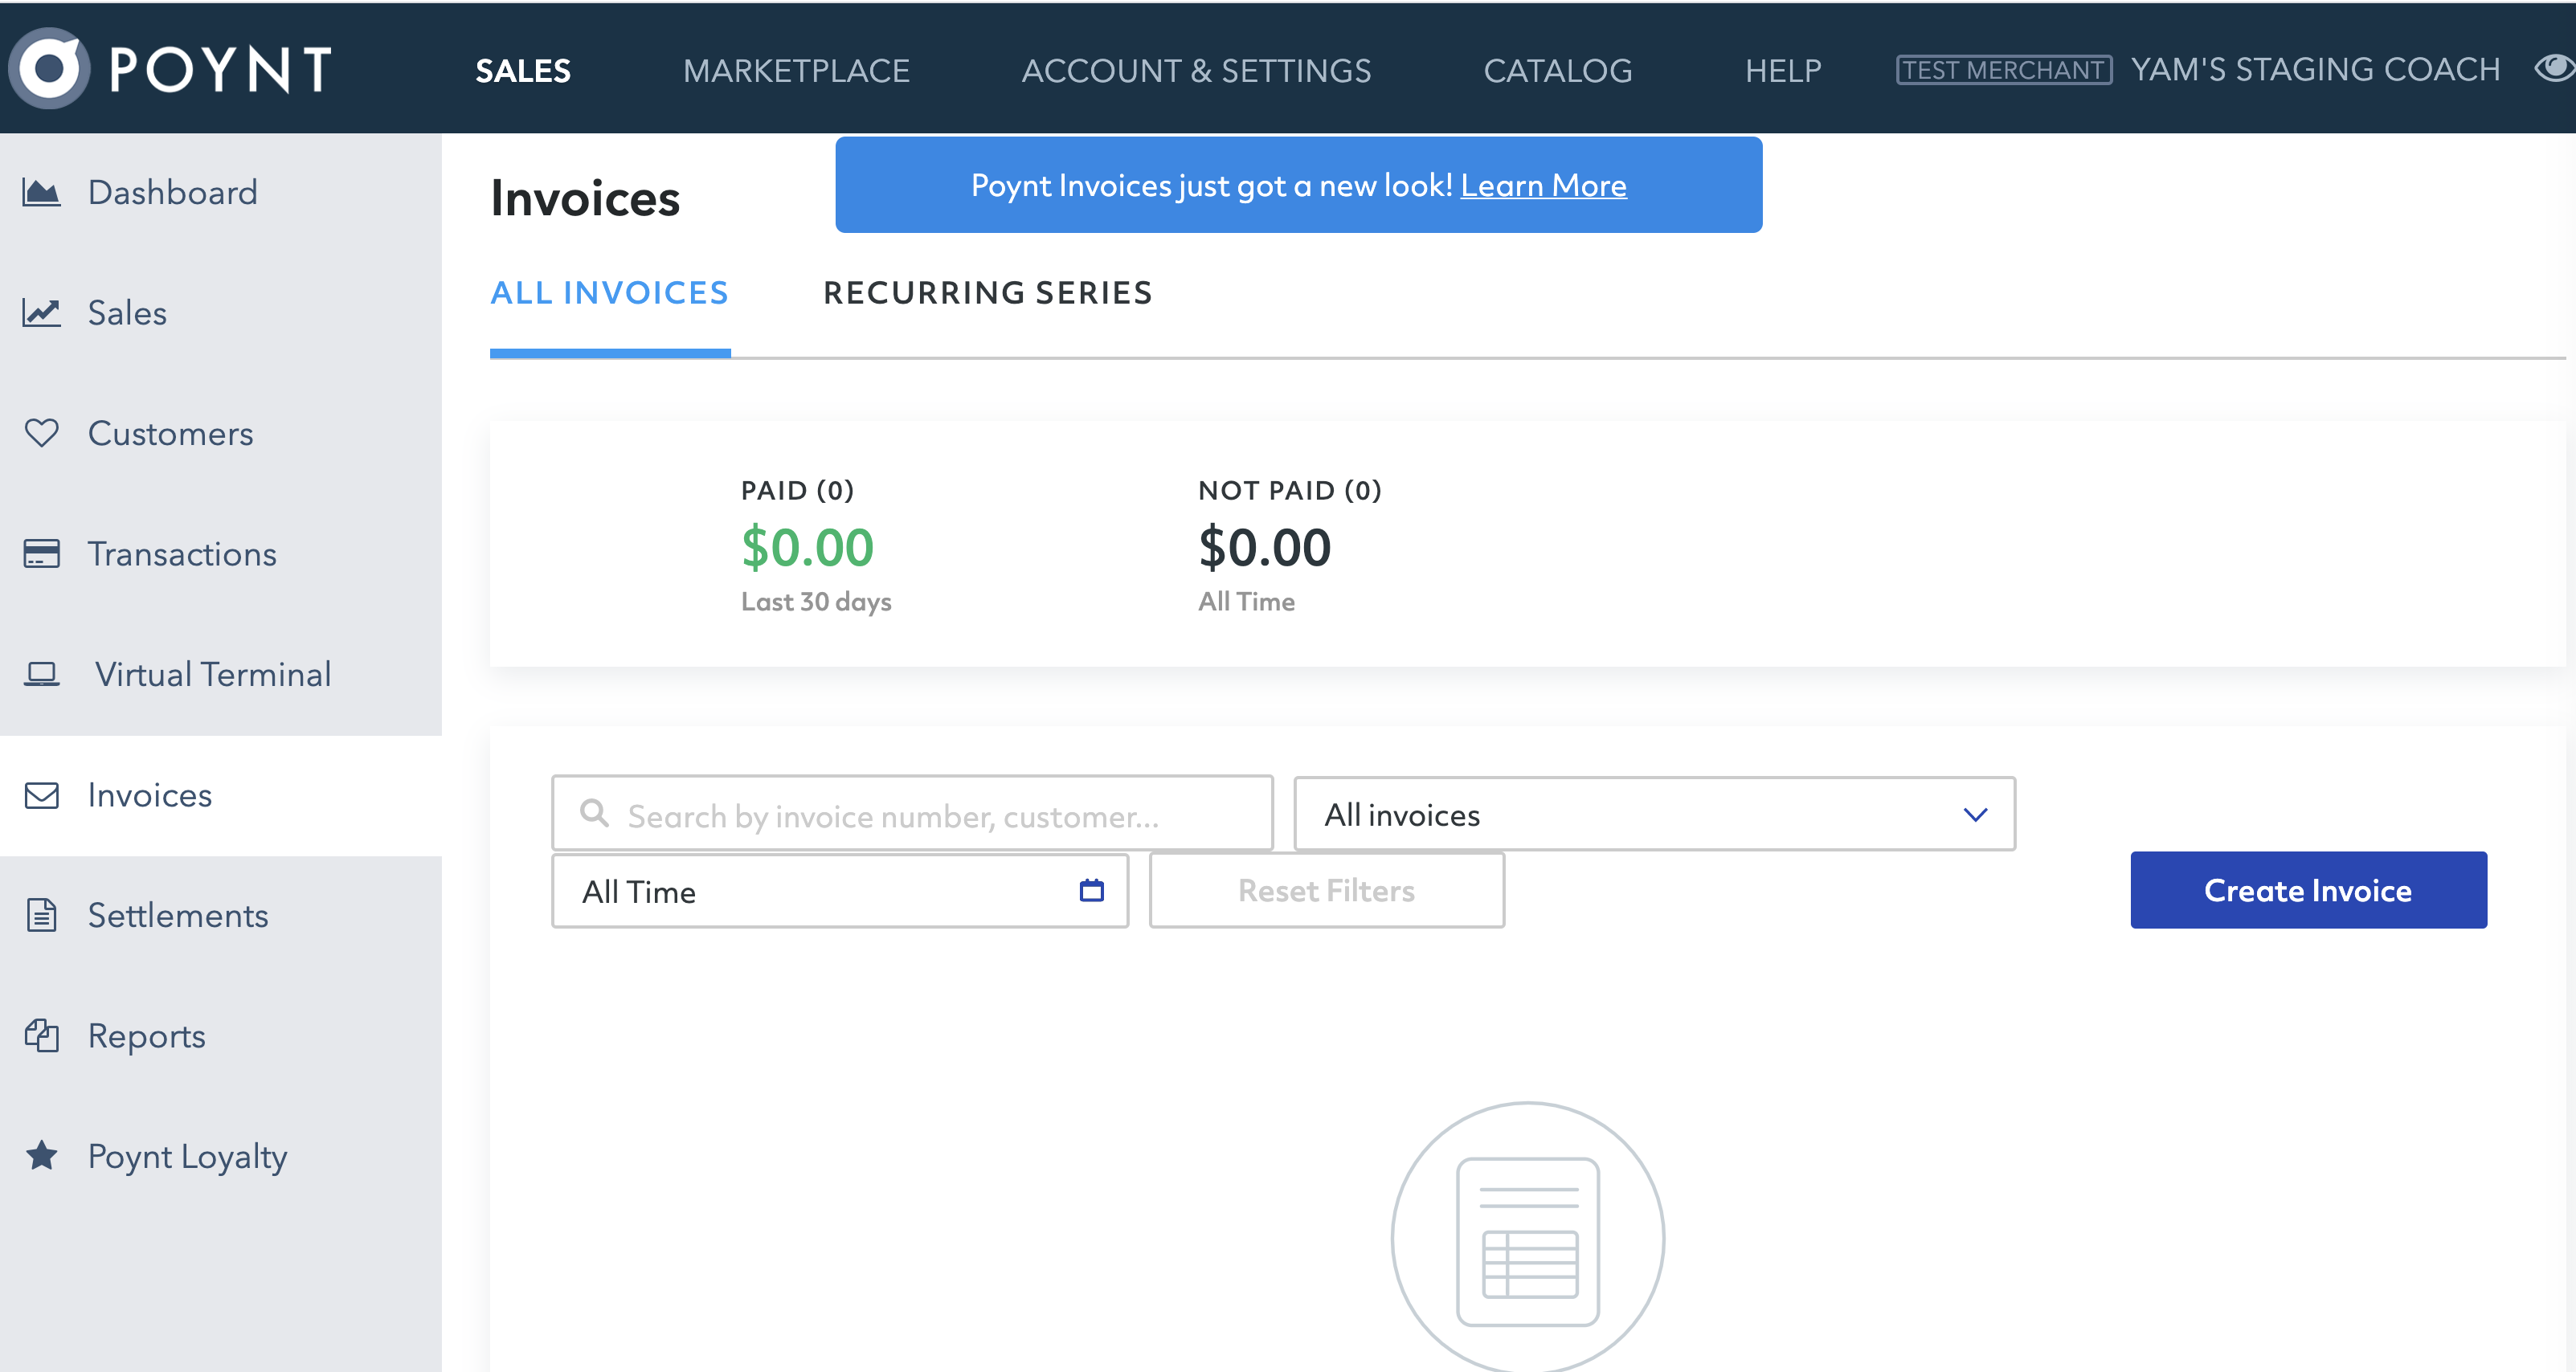
Task: Click the PAID (0) summary label
Action: point(797,490)
